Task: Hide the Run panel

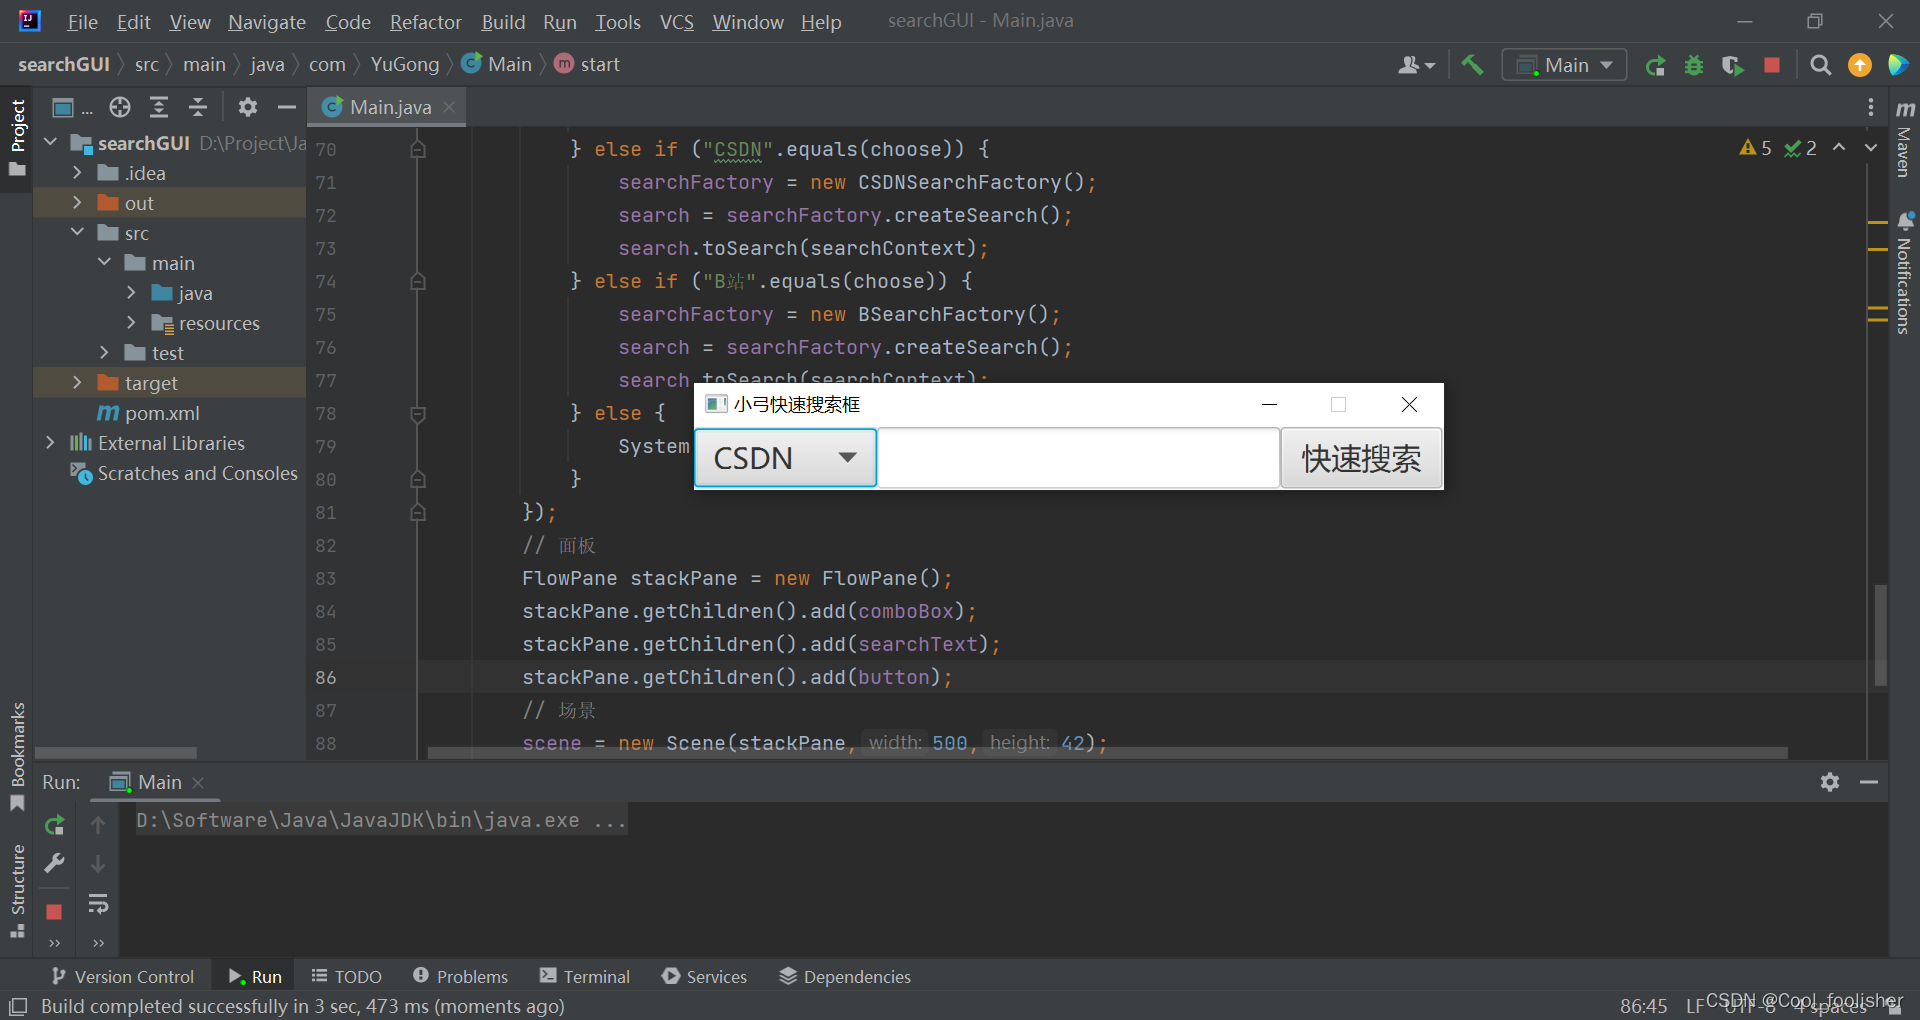Action: click(x=1869, y=782)
